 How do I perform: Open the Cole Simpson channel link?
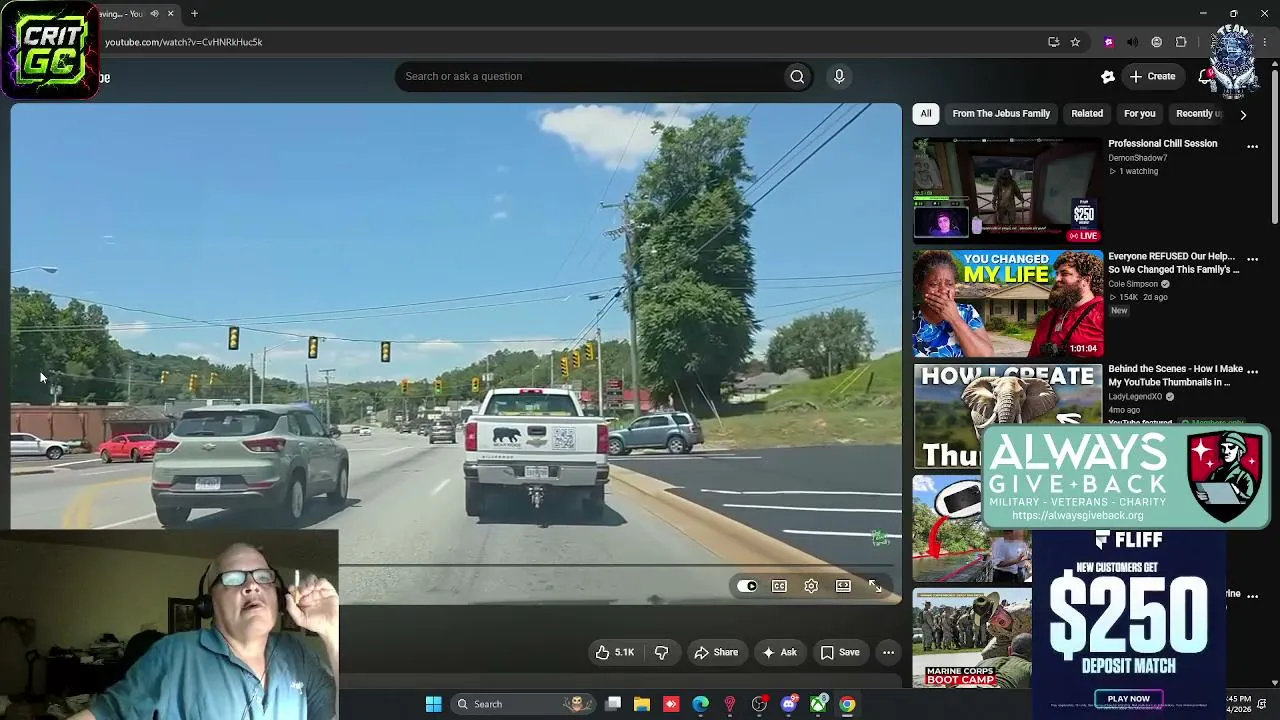pos(1133,284)
